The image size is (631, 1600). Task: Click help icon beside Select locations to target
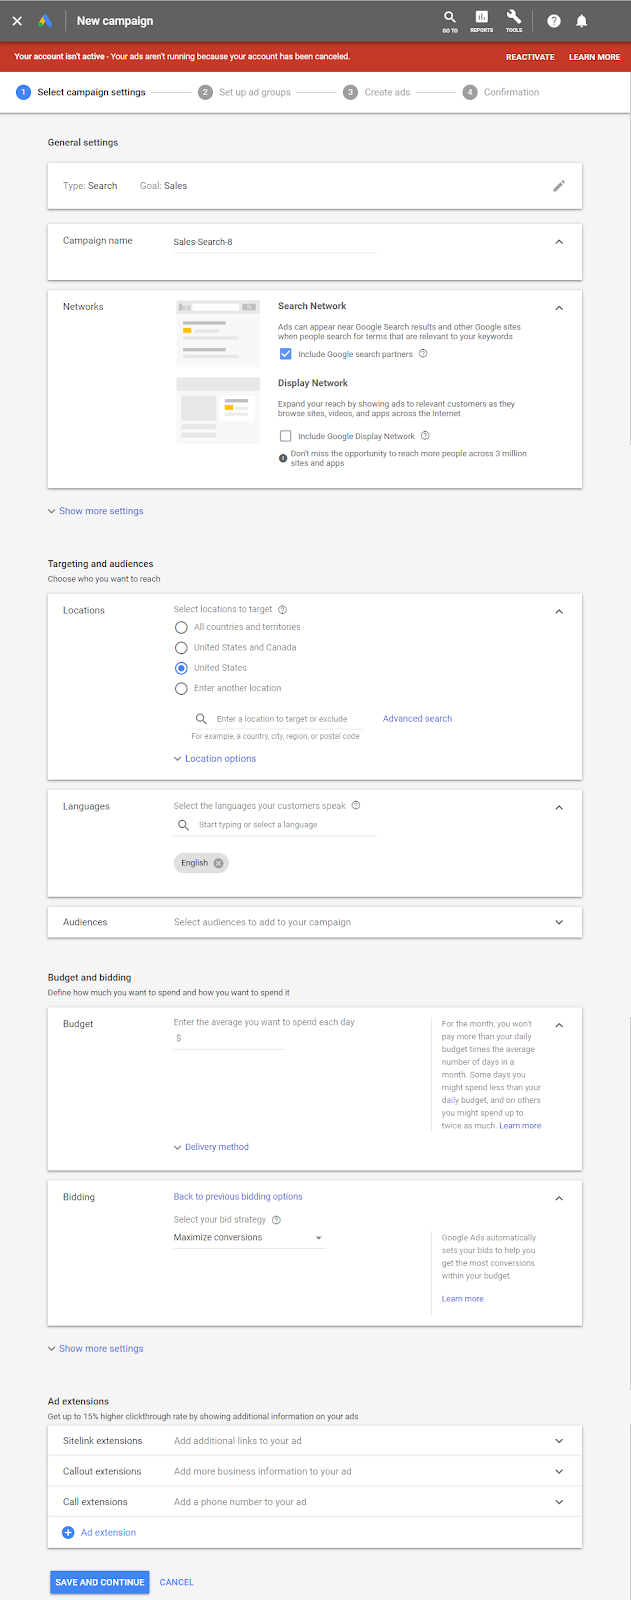pyautogui.click(x=283, y=609)
